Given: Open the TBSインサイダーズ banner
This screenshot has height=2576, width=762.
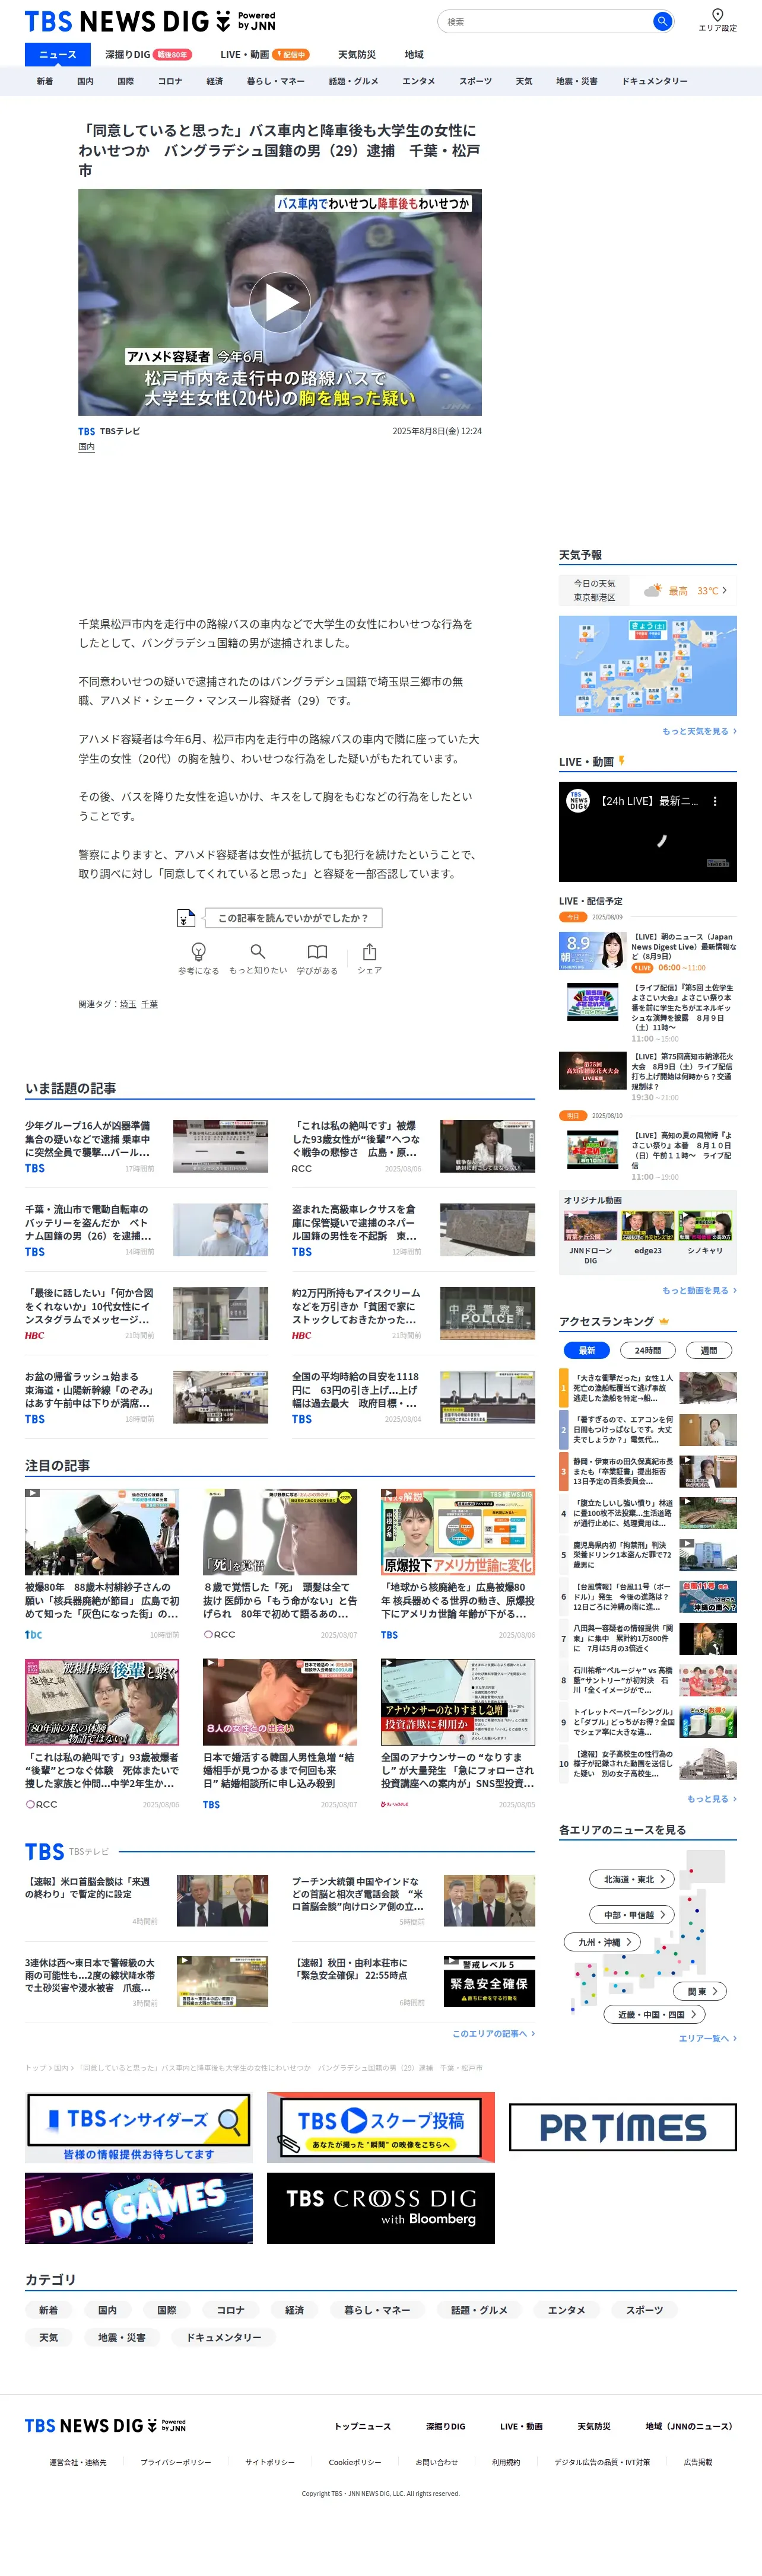Looking at the screenshot, I should [x=139, y=2128].
